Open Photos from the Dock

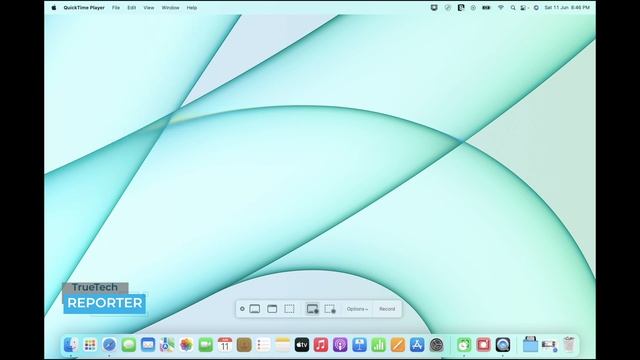click(186, 345)
